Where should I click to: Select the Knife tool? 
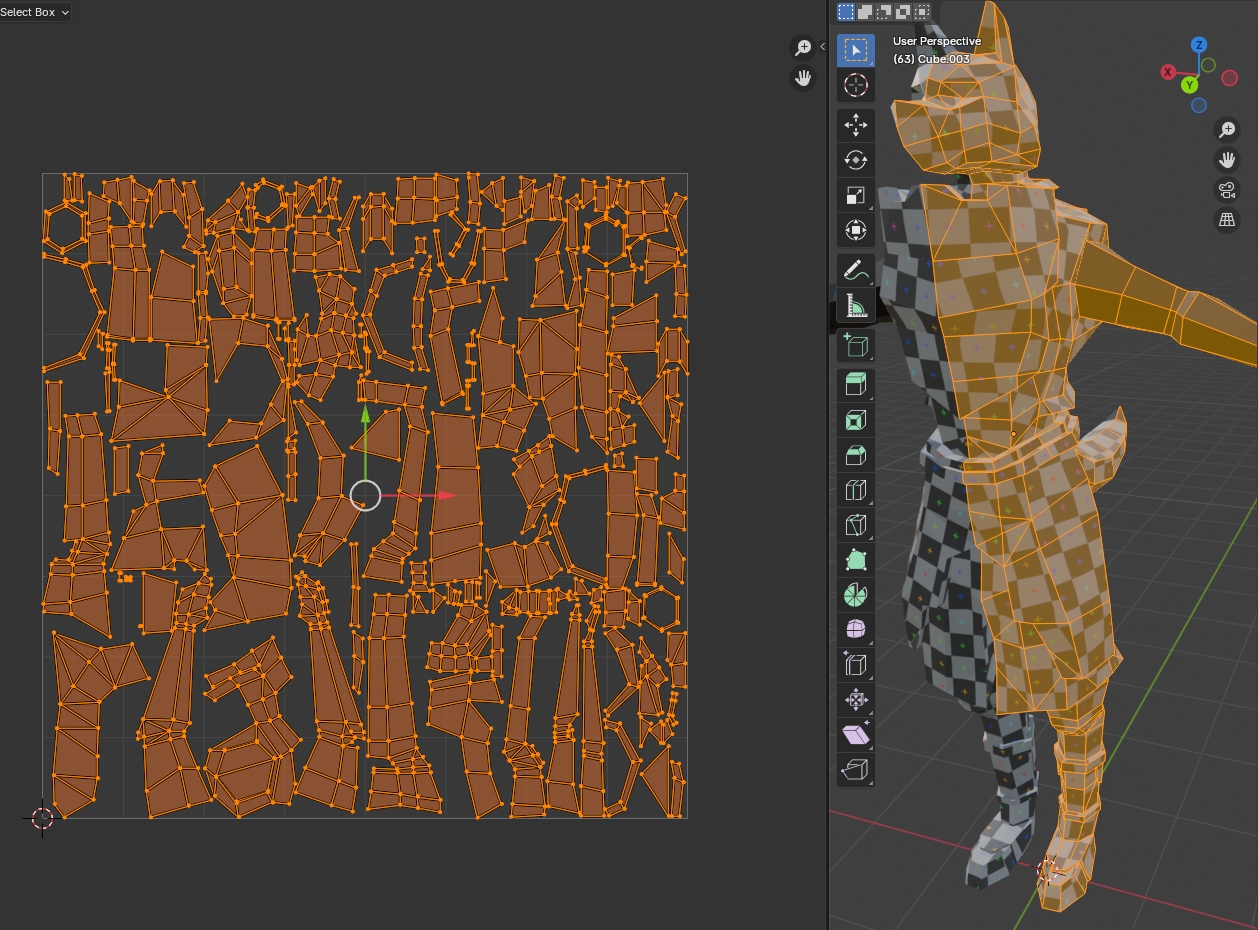(x=855, y=525)
